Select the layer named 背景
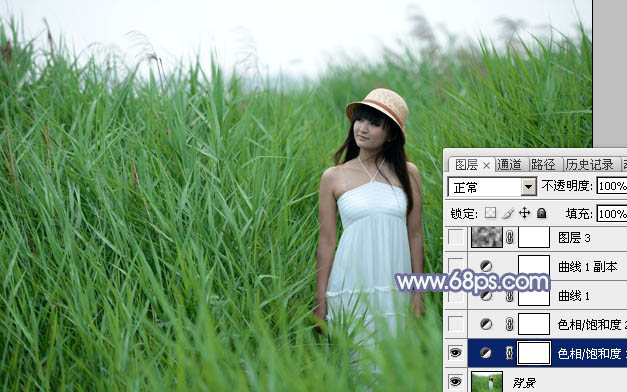The height and width of the screenshot is (392, 627). click(524, 383)
